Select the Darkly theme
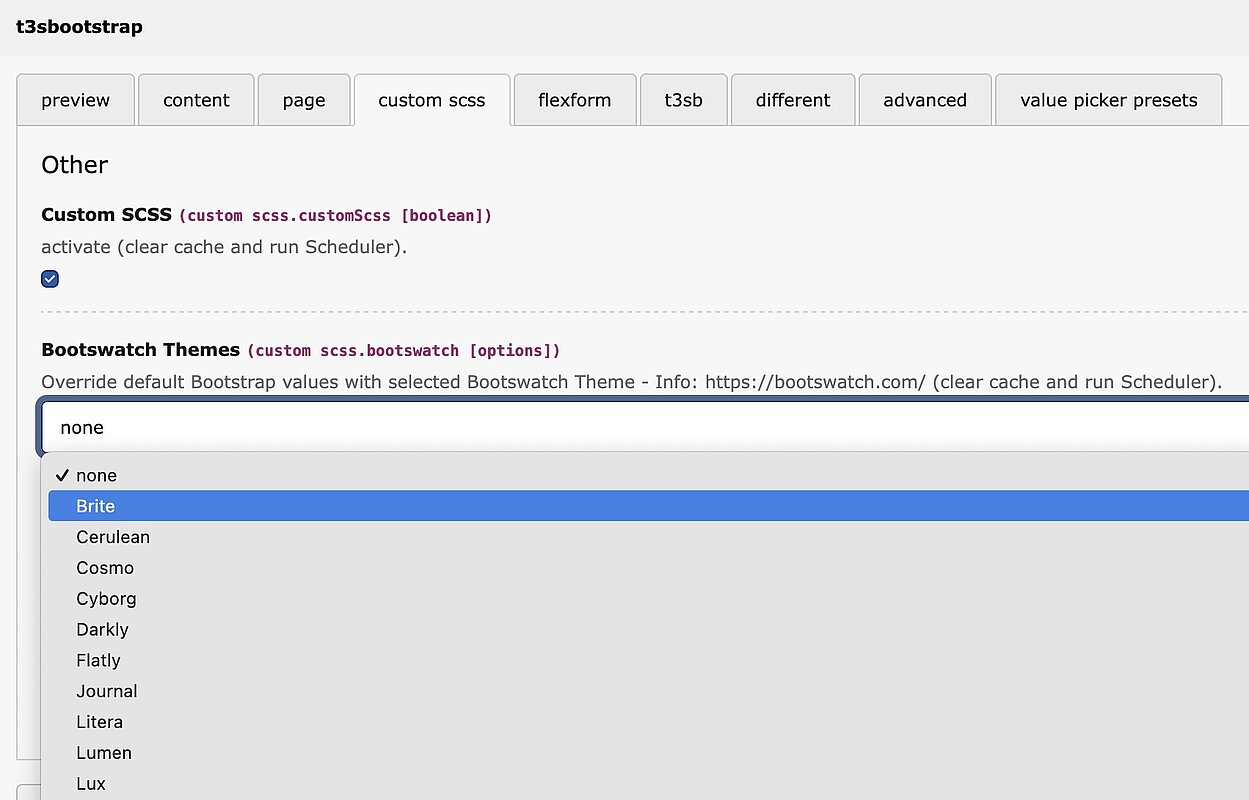This screenshot has height=800, width=1249. (102, 630)
